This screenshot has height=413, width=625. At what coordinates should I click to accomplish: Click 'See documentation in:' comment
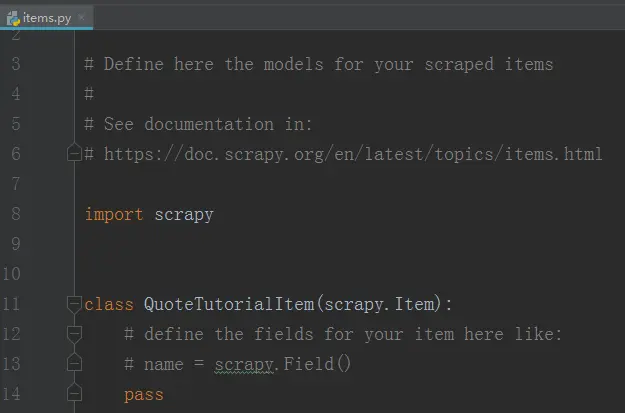[198, 124]
